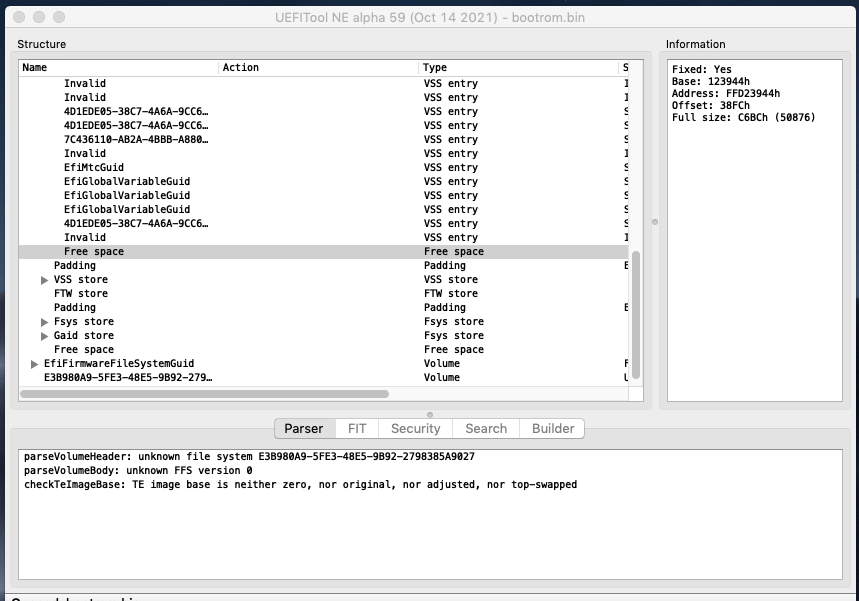Click the 'Address: FFD23944h' info line
859x601 pixels.
[x=726, y=93]
